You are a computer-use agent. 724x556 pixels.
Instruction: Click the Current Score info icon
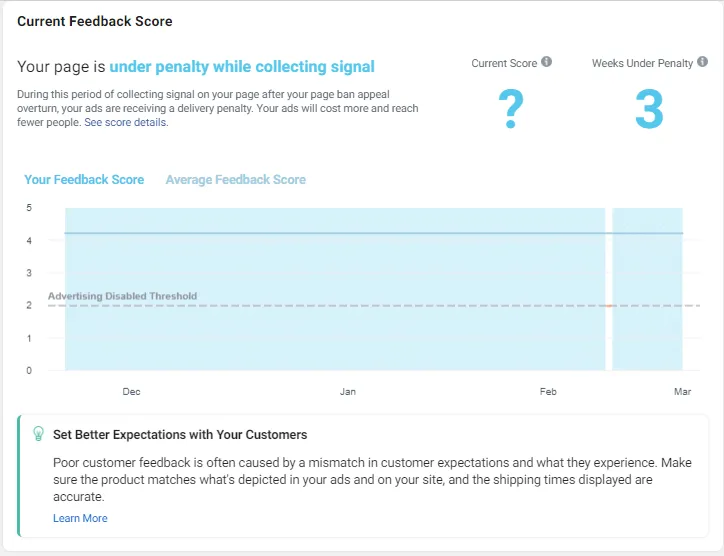pos(546,61)
